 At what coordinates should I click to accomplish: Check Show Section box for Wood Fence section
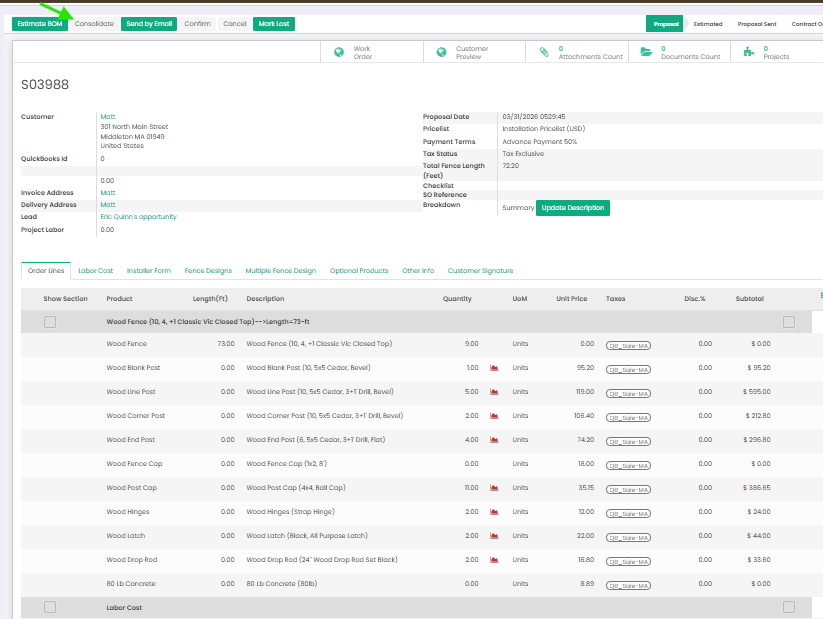[x=50, y=322]
